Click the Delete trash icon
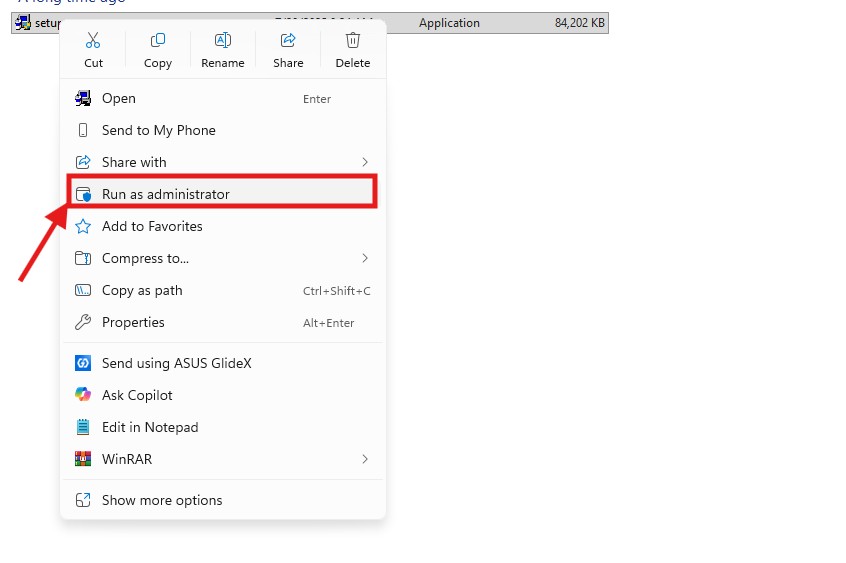 click(x=352, y=40)
